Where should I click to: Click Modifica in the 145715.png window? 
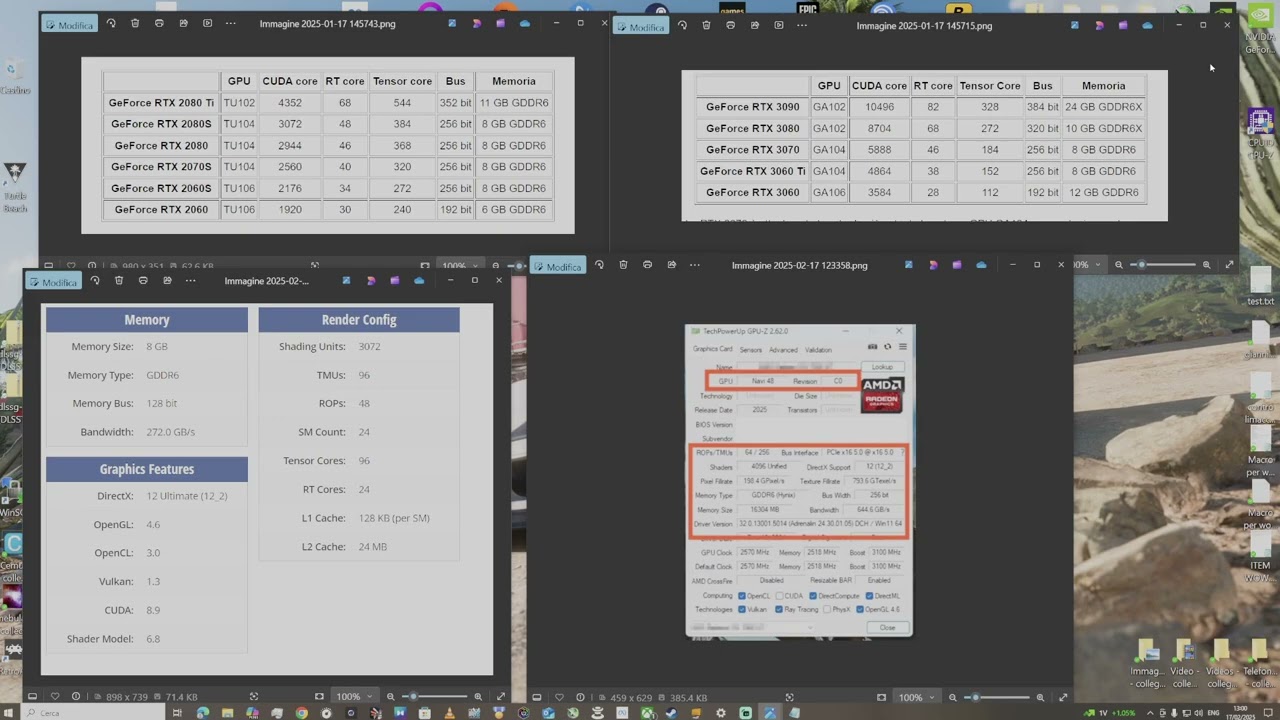click(x=640, y=27)
